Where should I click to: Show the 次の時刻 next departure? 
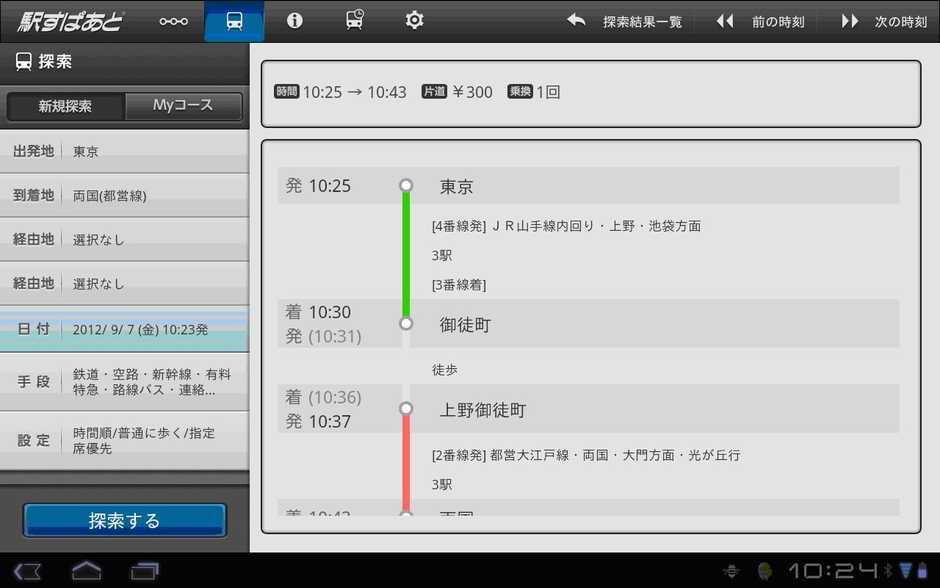point(884,21)
